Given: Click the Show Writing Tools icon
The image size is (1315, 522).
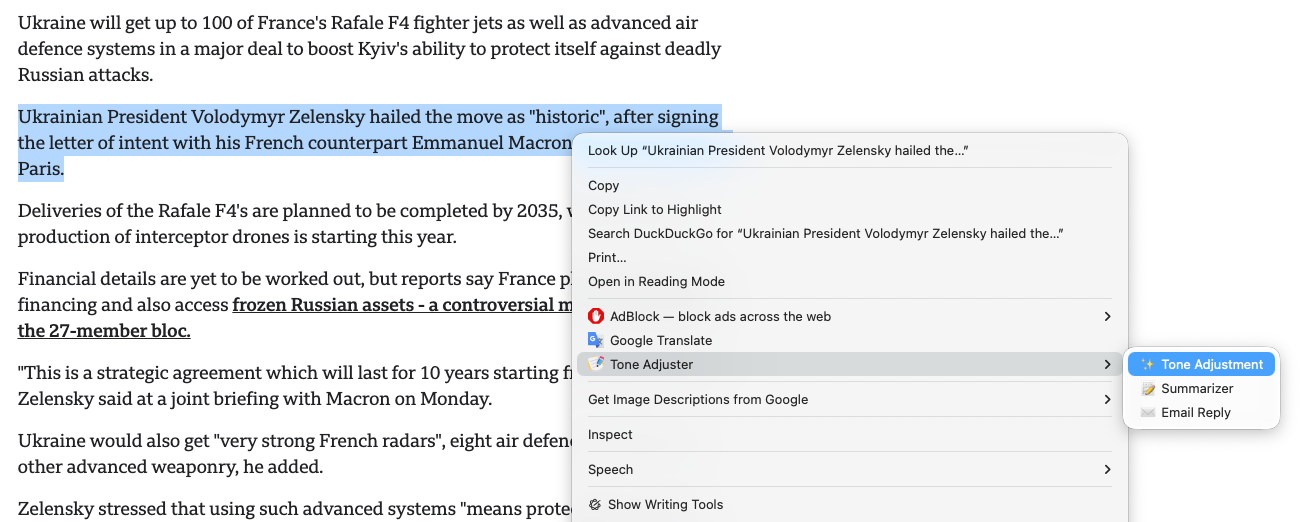Looking at the screenshot, I should (595, 504).
